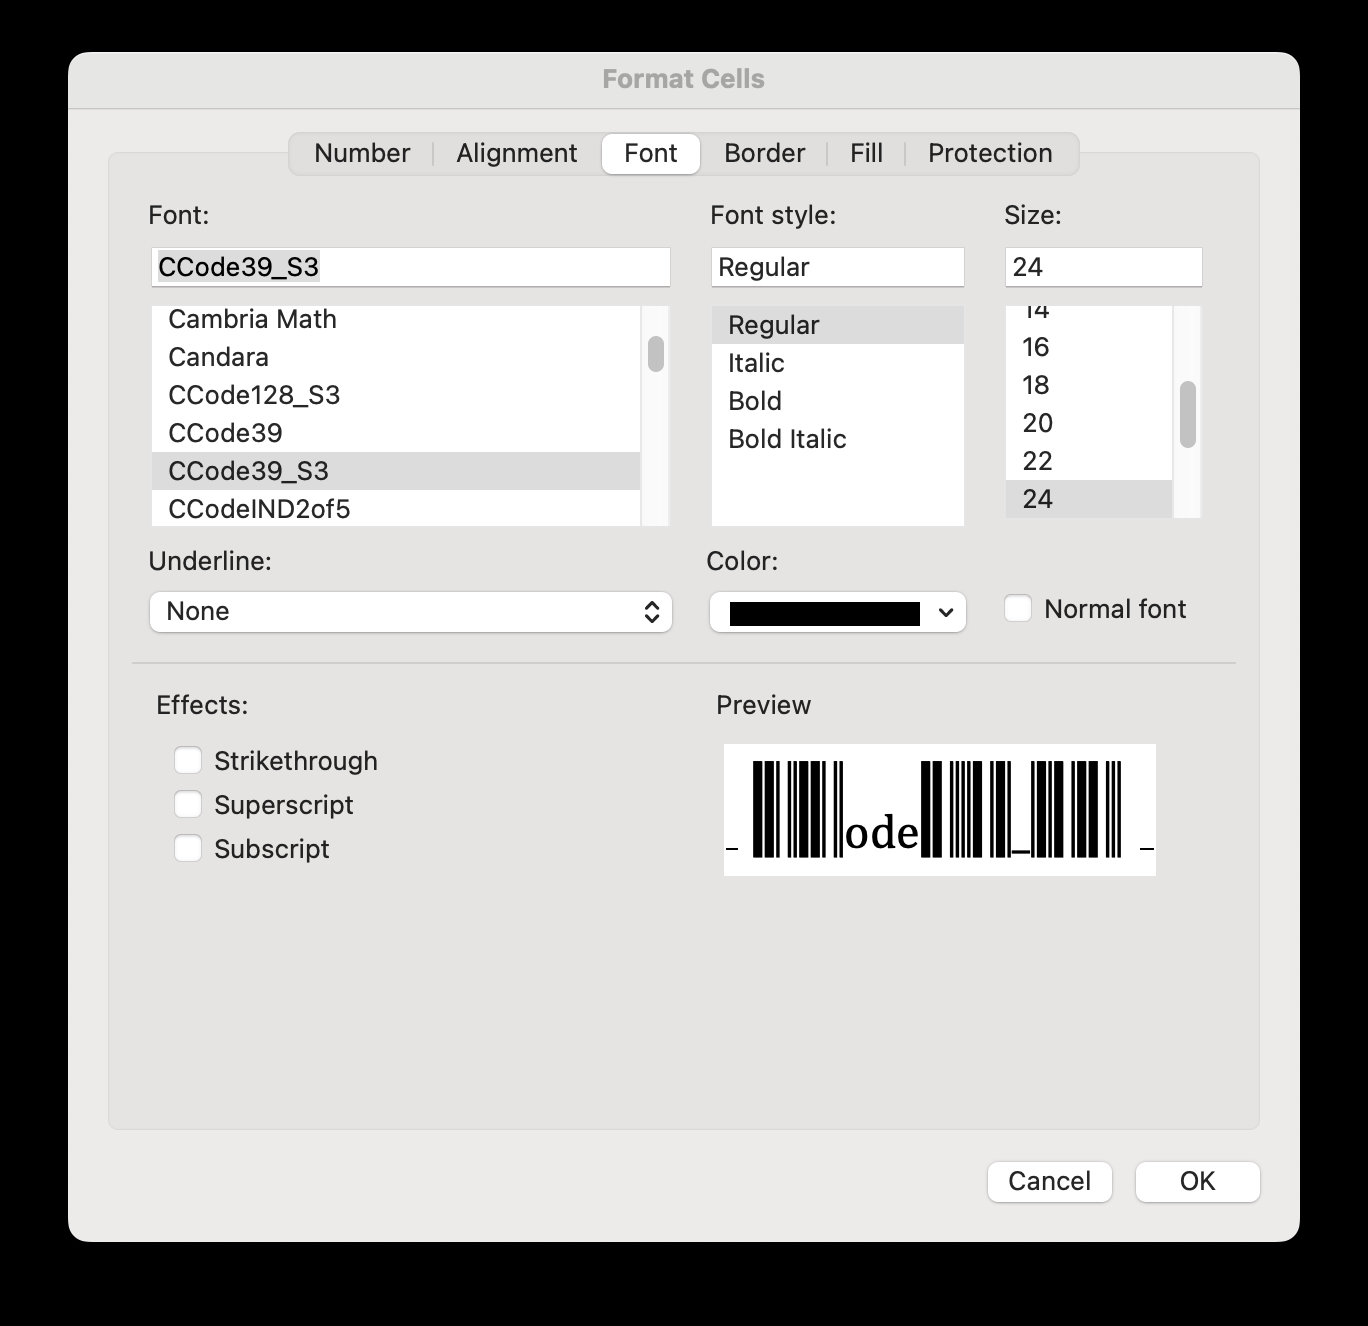Switch to the Number tab
Viewport: 1368px width, 1326px height.
(362, 153)
